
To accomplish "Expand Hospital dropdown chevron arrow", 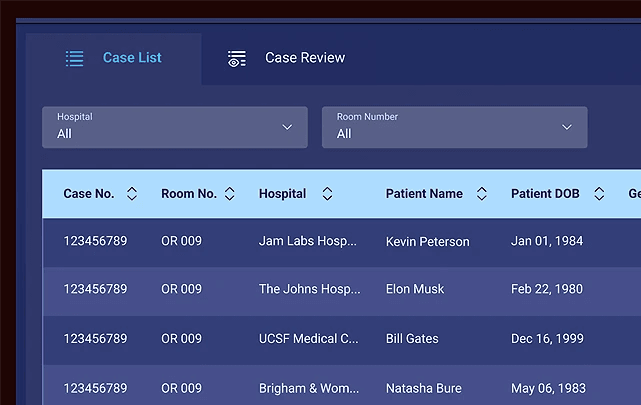I will click(x=287, y=127).
